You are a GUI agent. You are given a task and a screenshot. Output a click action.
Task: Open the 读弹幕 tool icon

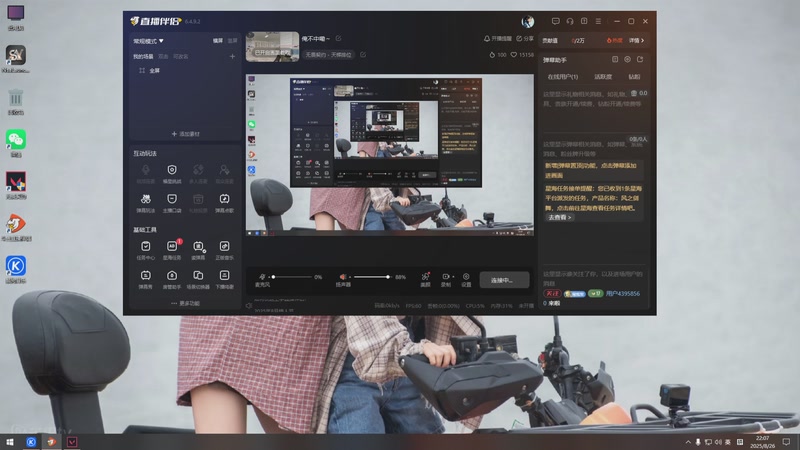(x=198, y=246)
